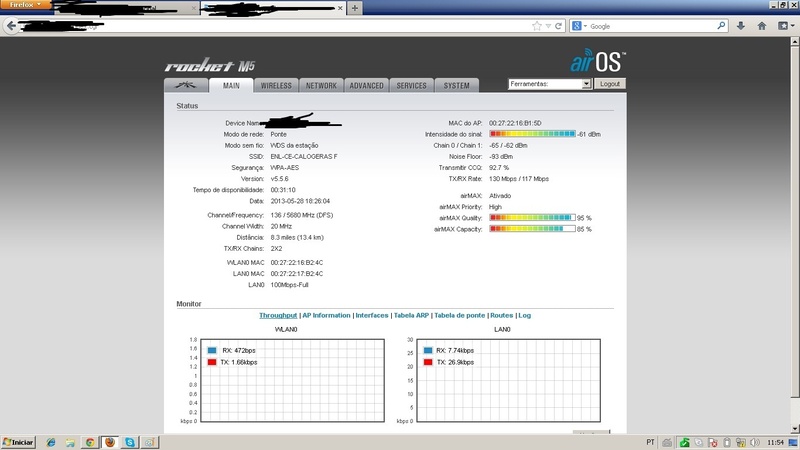Click frequency value 136 / 5680 MHz (DFS)
Viewport: 800px width, 450px height.
302,215
